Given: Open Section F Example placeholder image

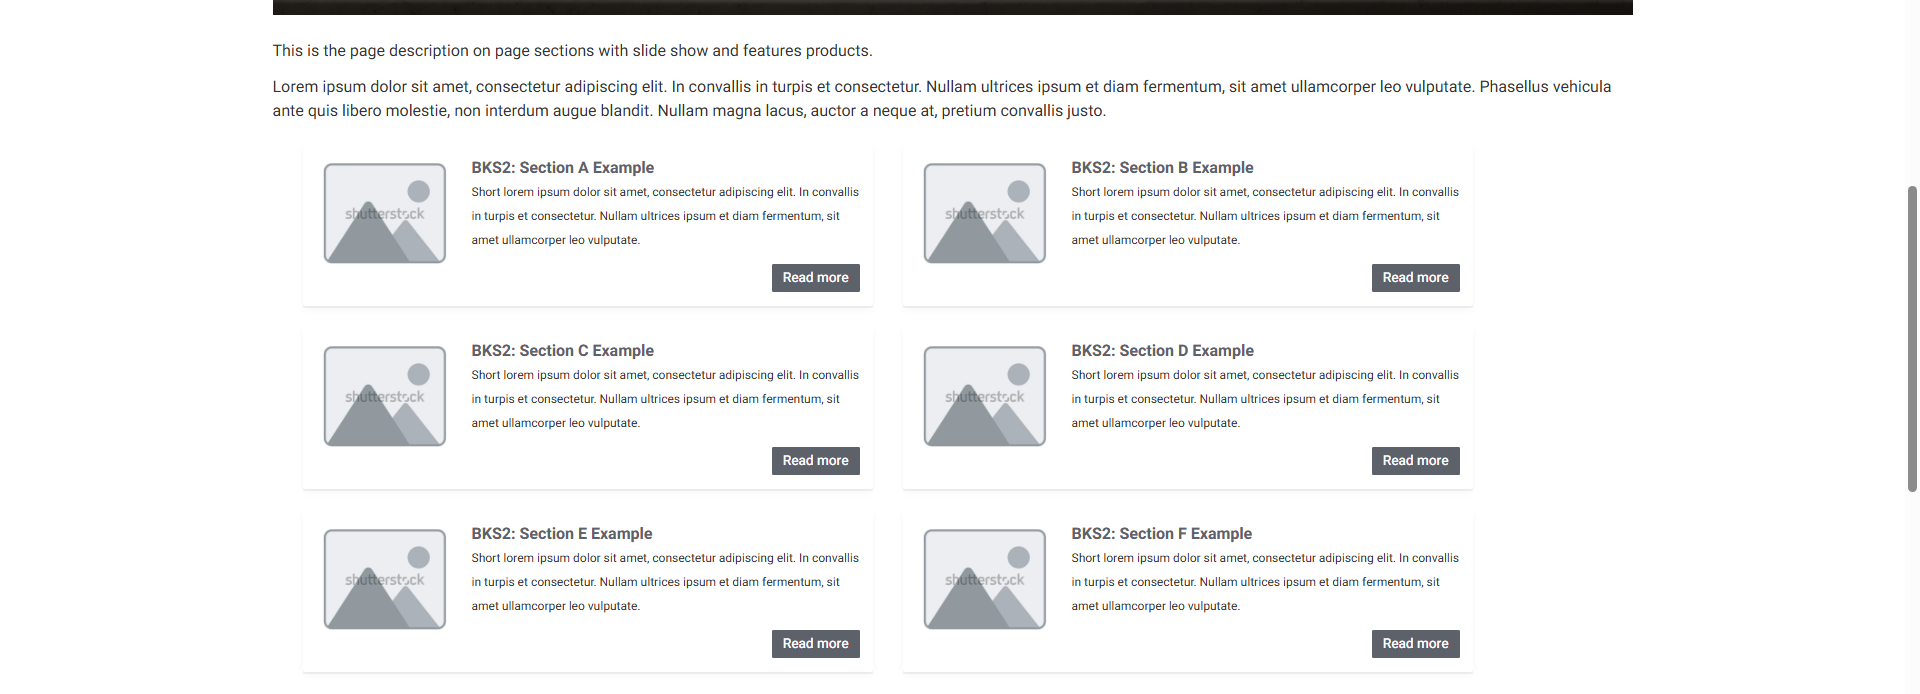Looking at the screenshot, I should (x=985, y=579).
